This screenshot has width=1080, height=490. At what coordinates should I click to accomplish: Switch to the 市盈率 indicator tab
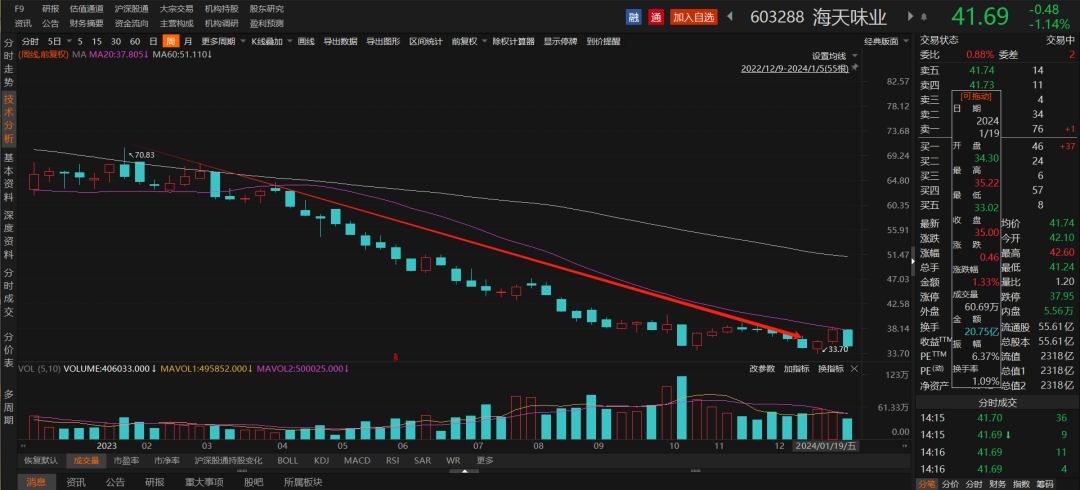pos(126,460)
